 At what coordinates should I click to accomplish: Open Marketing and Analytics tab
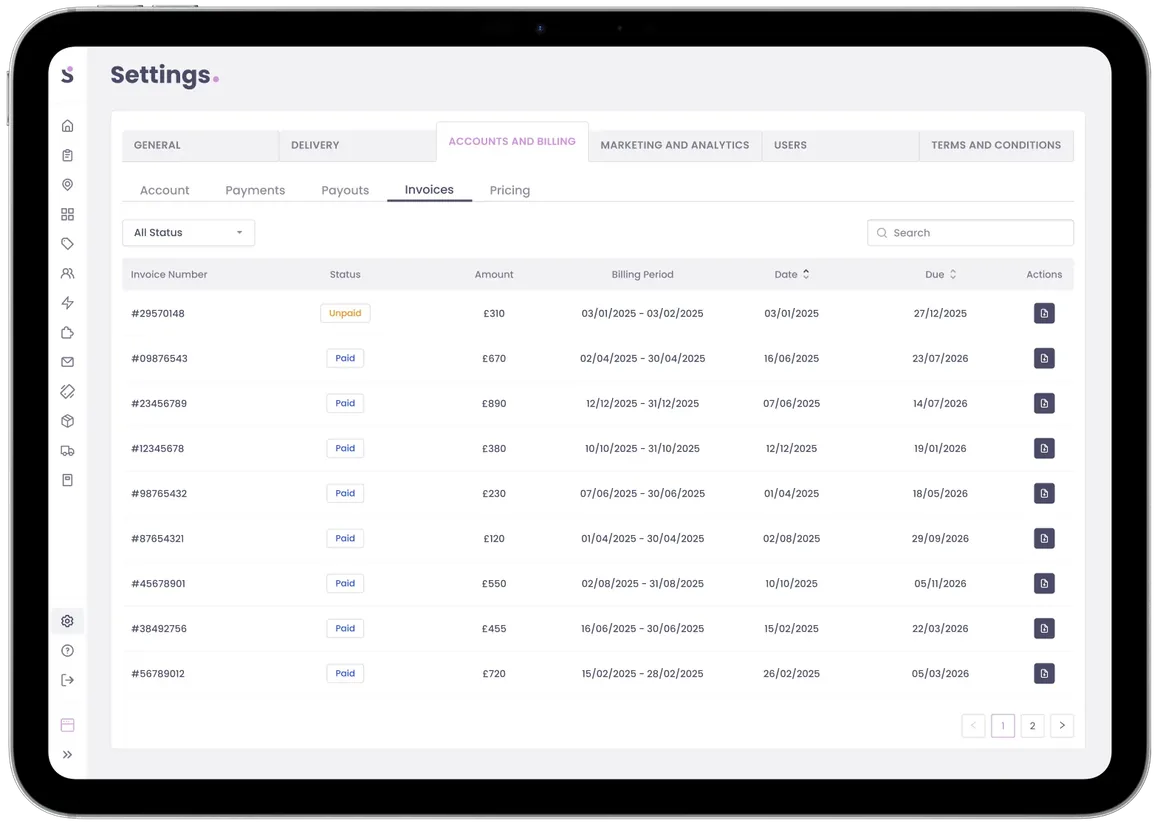(675, 146)
